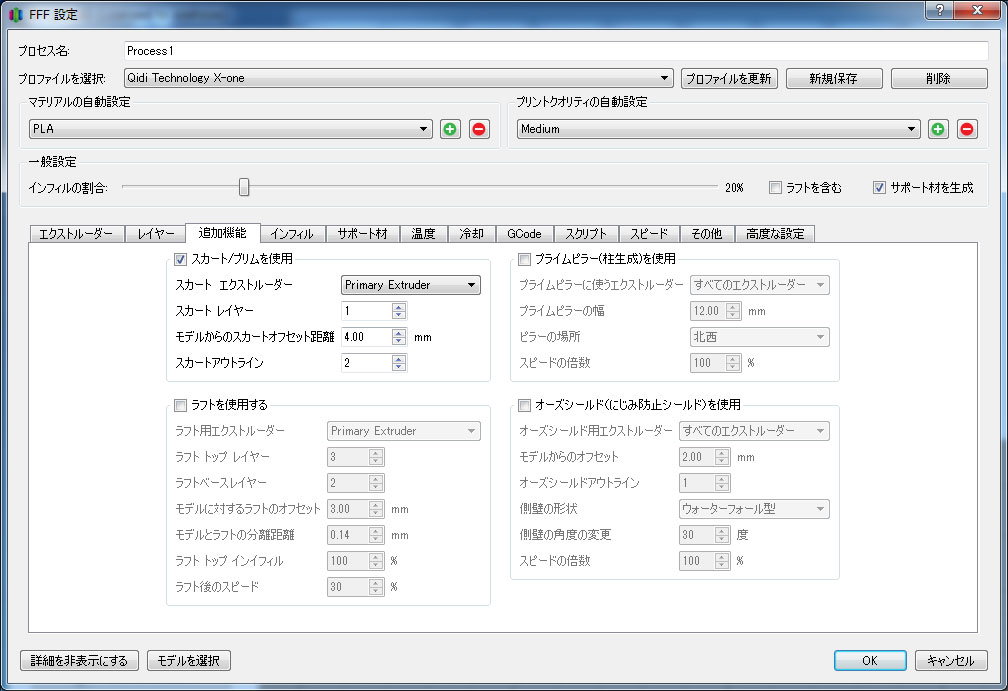This screenshot has height=691, width=1008.
Task: Click the プロファイルを更新 button
Action: tap(729, 79)
